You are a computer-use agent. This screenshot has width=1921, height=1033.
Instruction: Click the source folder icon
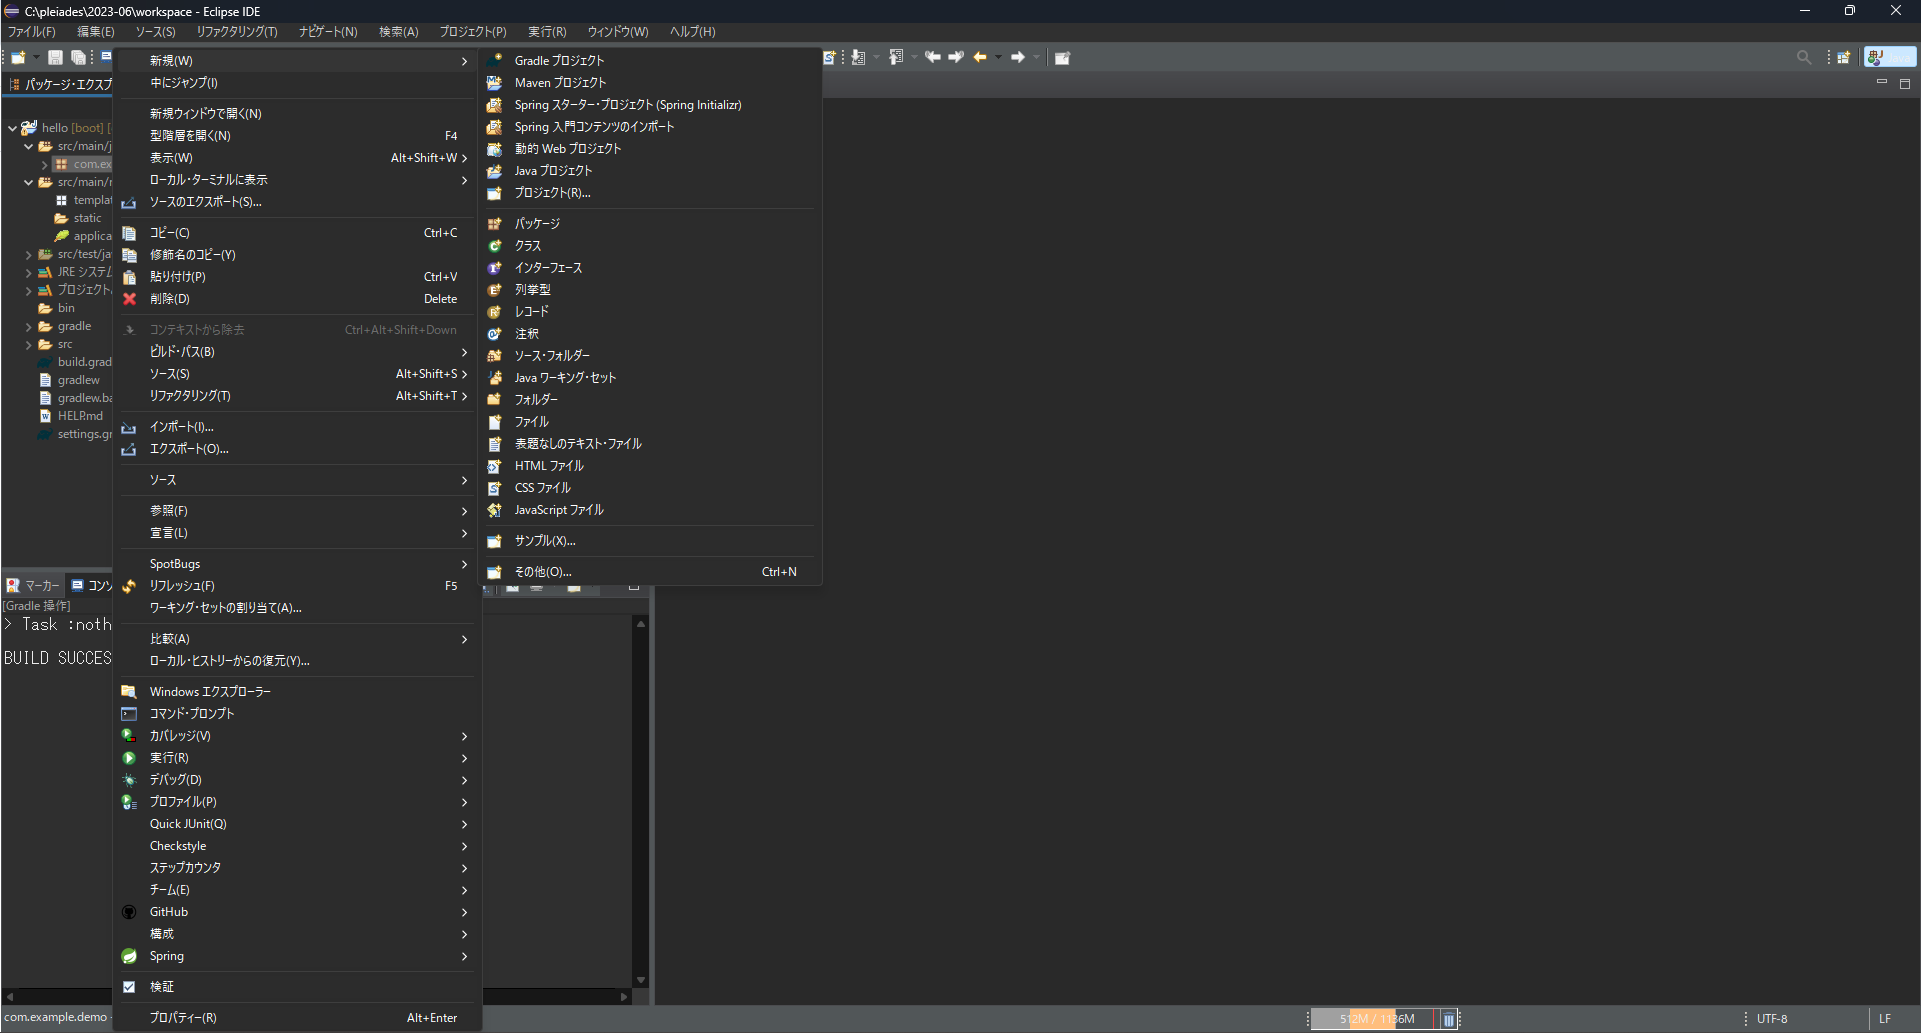pos(494,356)
